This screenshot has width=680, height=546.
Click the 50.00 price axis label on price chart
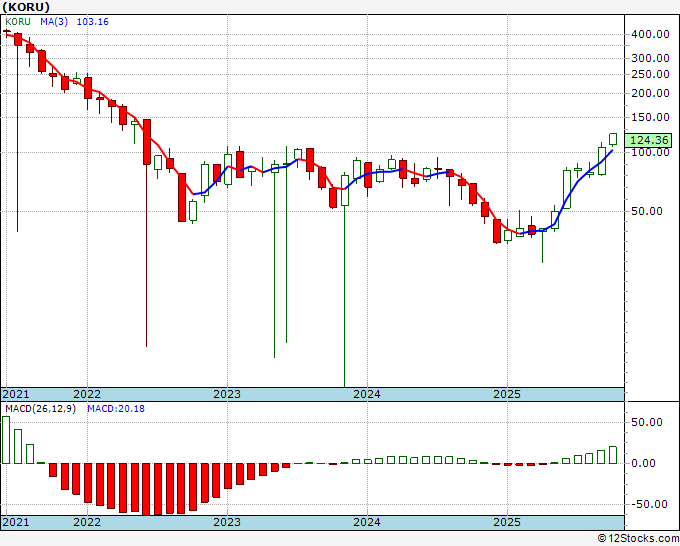[x=646, y=211]
